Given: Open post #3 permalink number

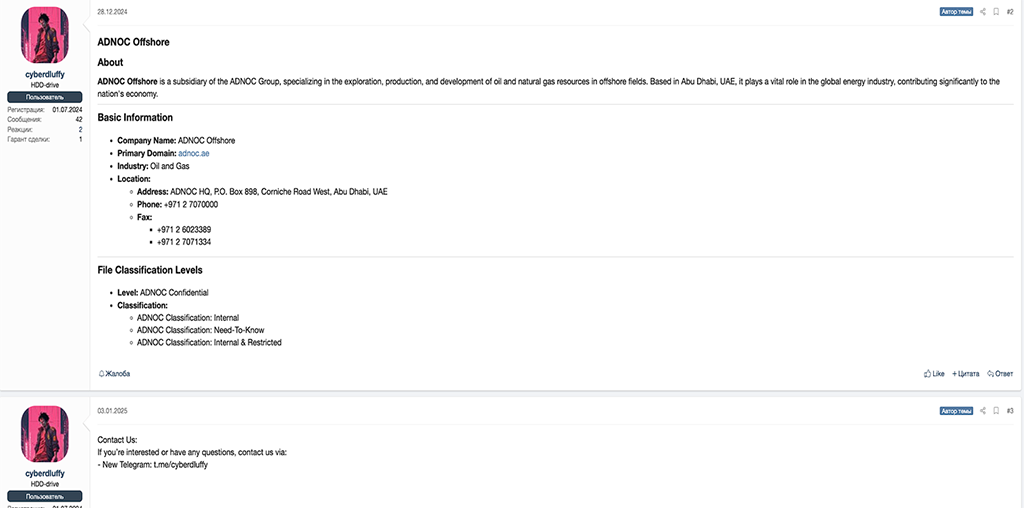Looking at the screenshot, I should (1010, 411).
